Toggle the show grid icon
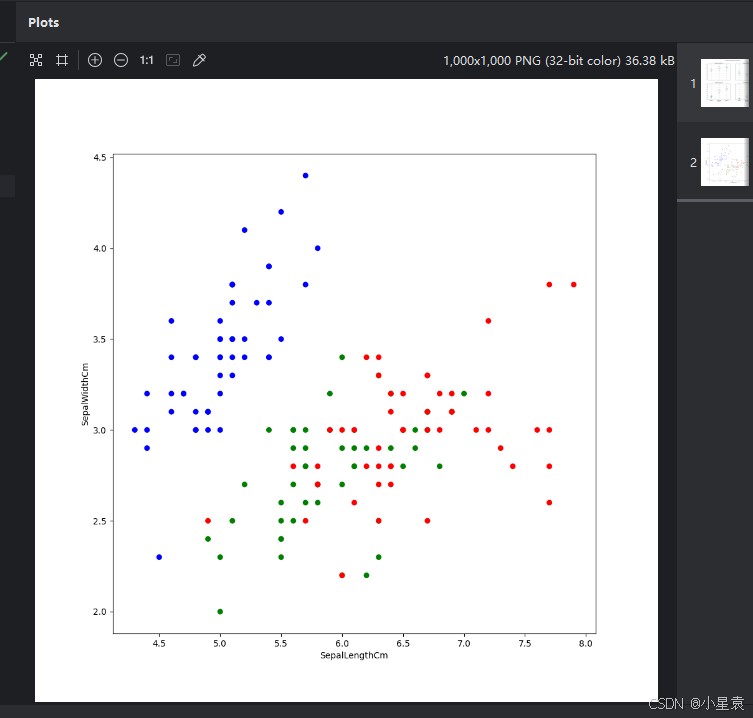Screen dimensions: 753x718 pos(62,60)
